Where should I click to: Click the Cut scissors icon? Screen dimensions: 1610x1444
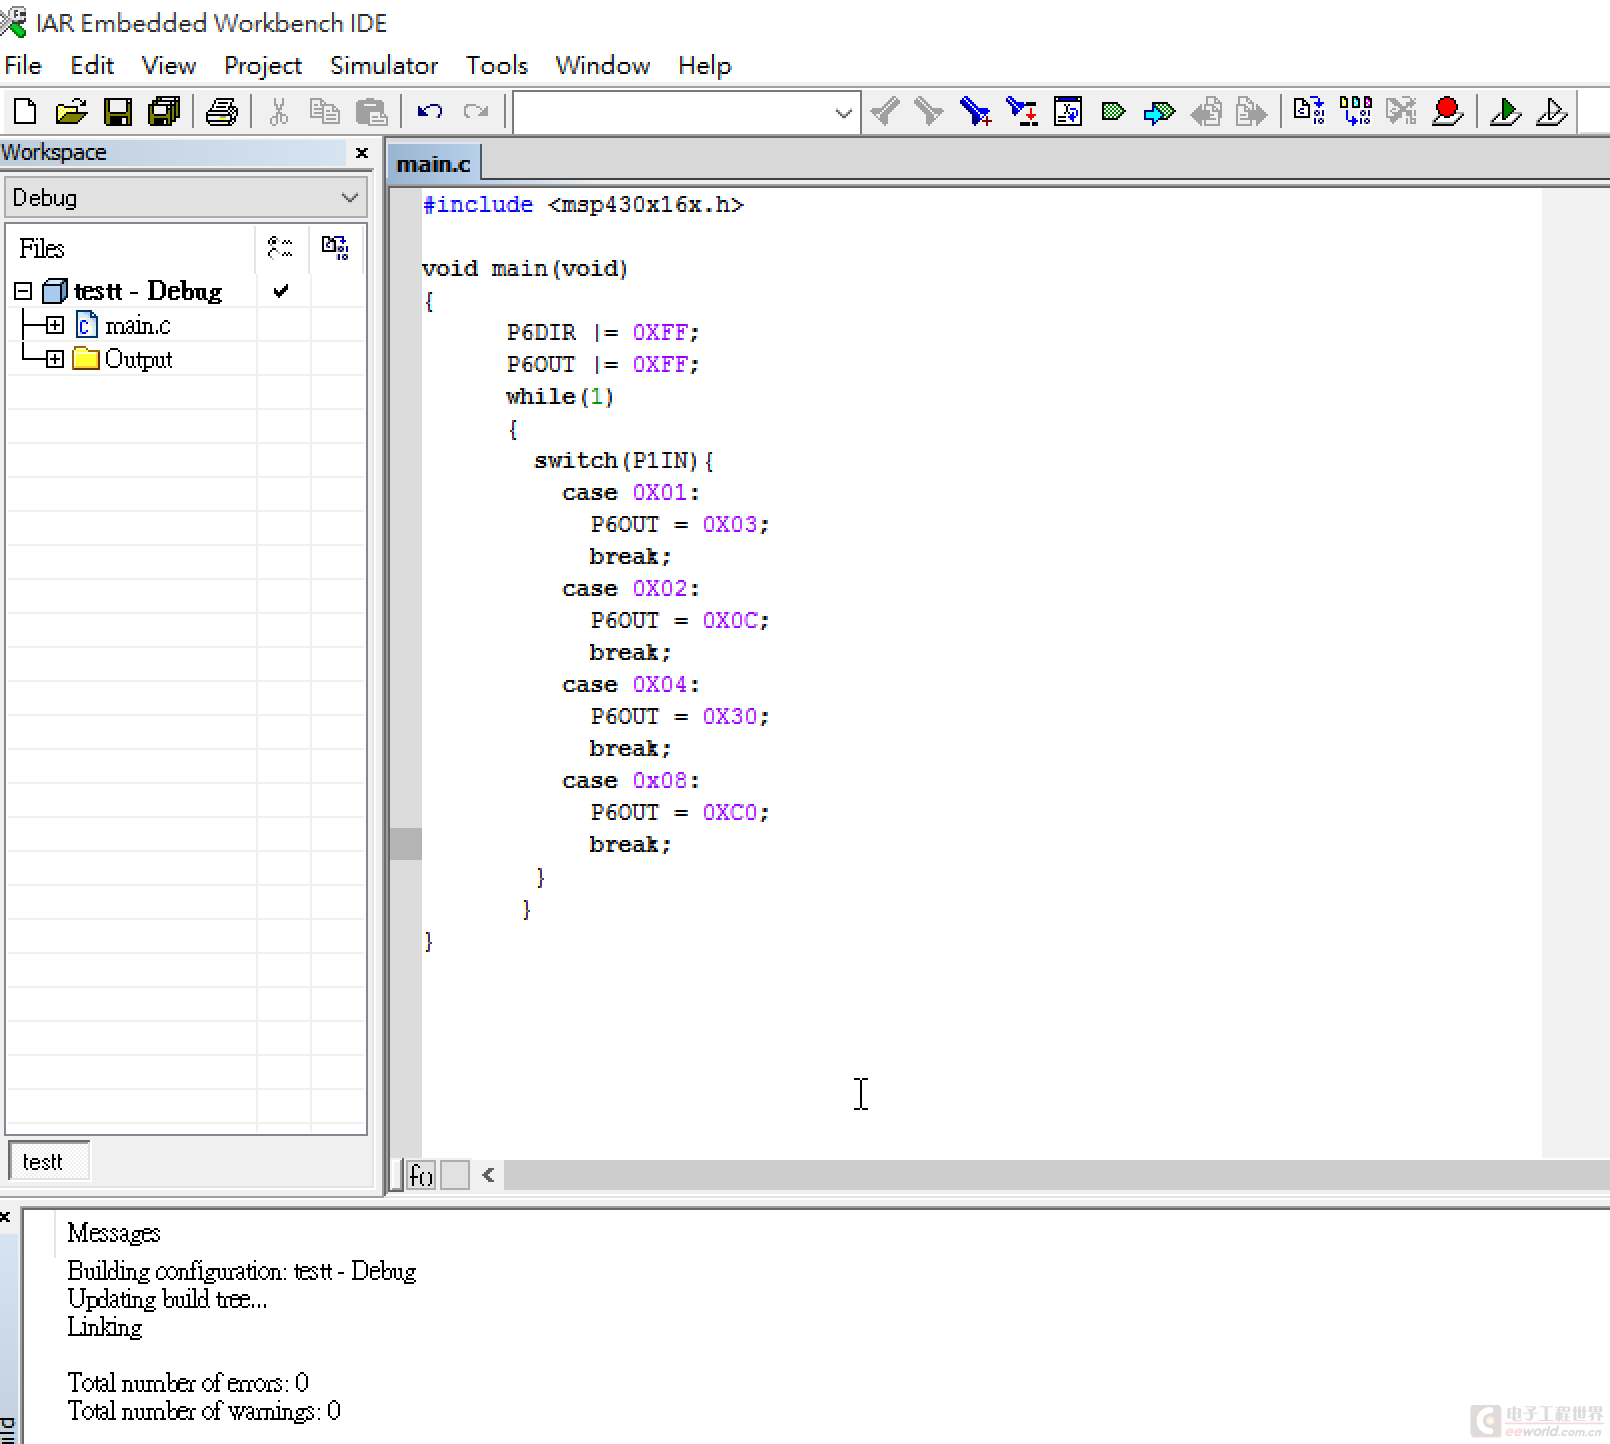click(x=279, y=111)
